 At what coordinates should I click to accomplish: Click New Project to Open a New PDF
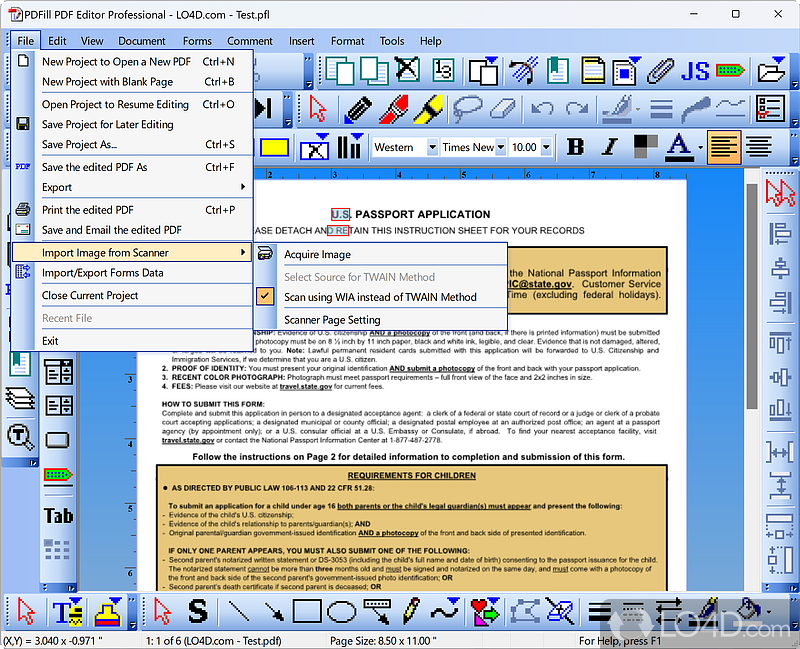[132, 62]
